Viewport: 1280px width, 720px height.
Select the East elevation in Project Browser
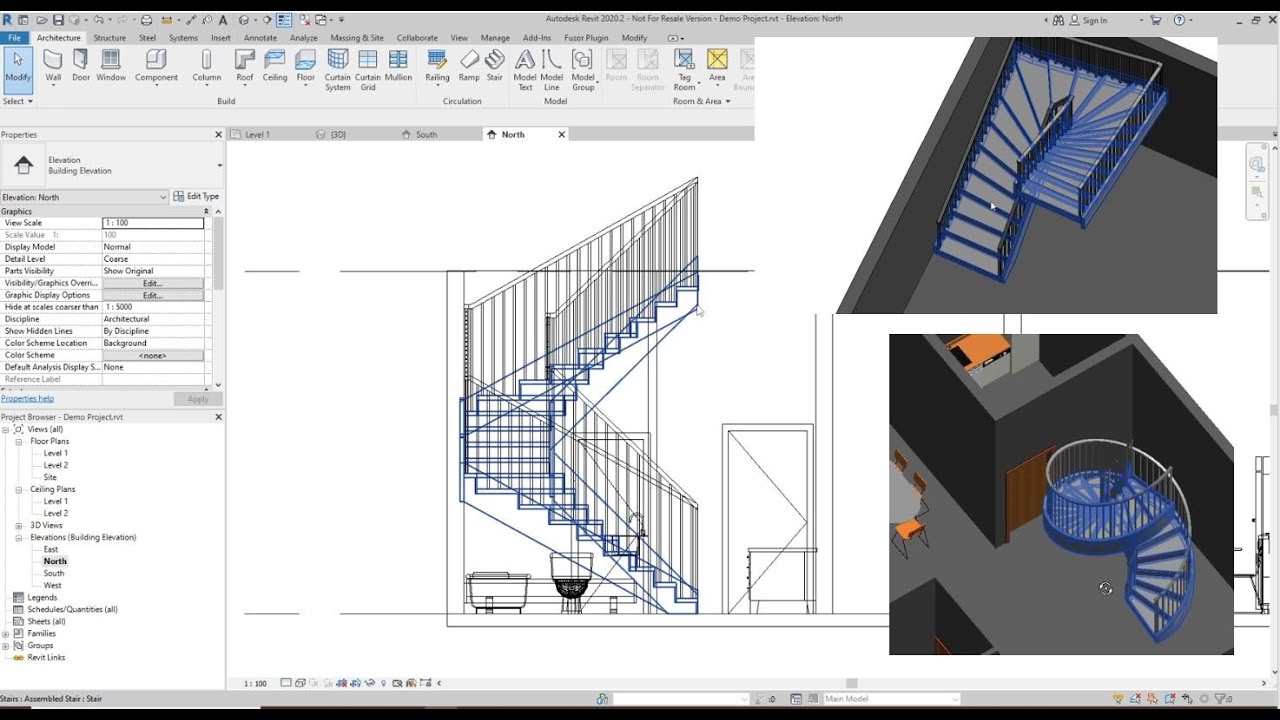point(51,549)
